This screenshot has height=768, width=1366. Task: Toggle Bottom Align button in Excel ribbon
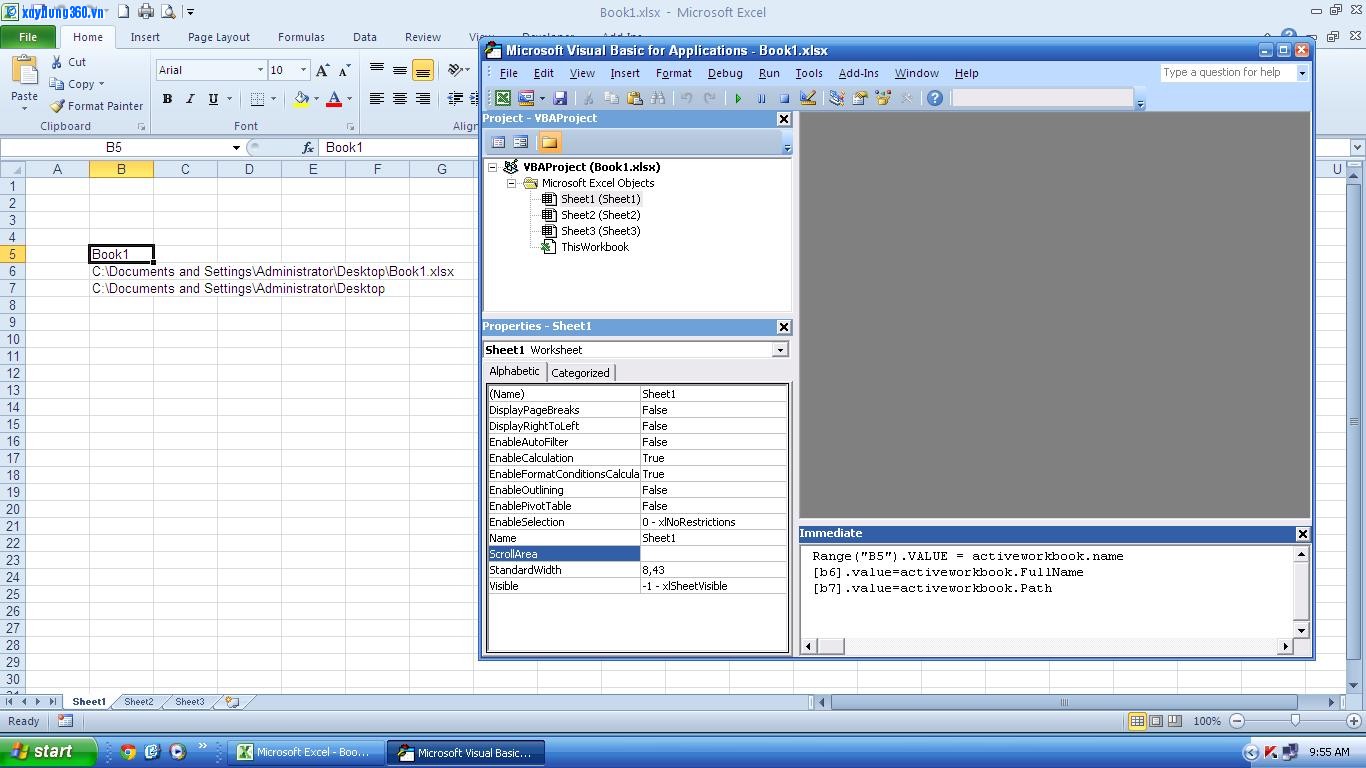[x=422, y=70]
